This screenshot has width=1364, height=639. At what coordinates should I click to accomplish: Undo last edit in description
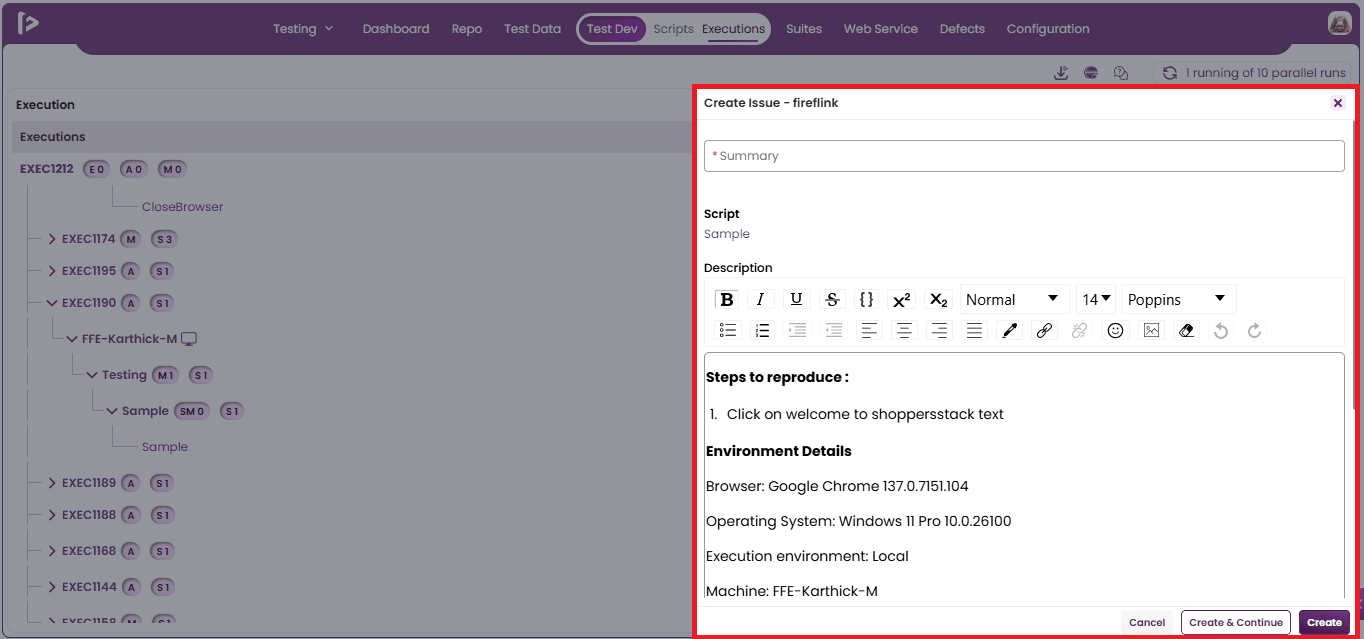point(1220,330)
